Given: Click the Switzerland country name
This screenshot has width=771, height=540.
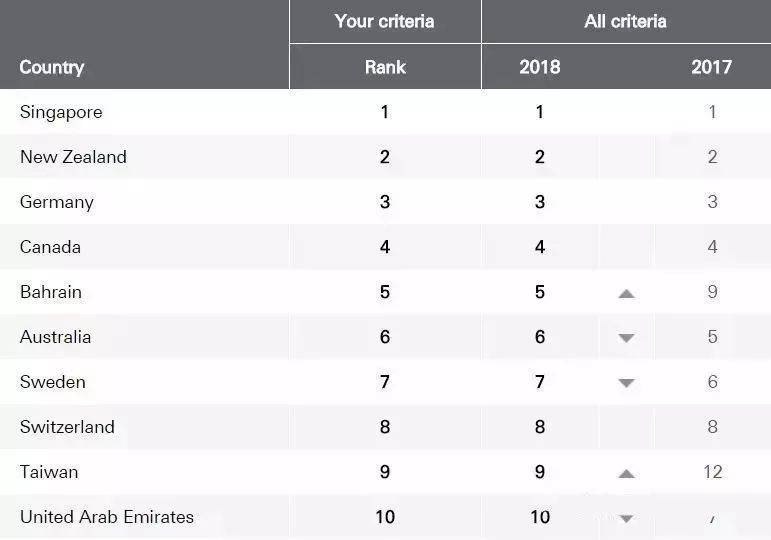Looking at the screenshot, I should click(67, 427).
